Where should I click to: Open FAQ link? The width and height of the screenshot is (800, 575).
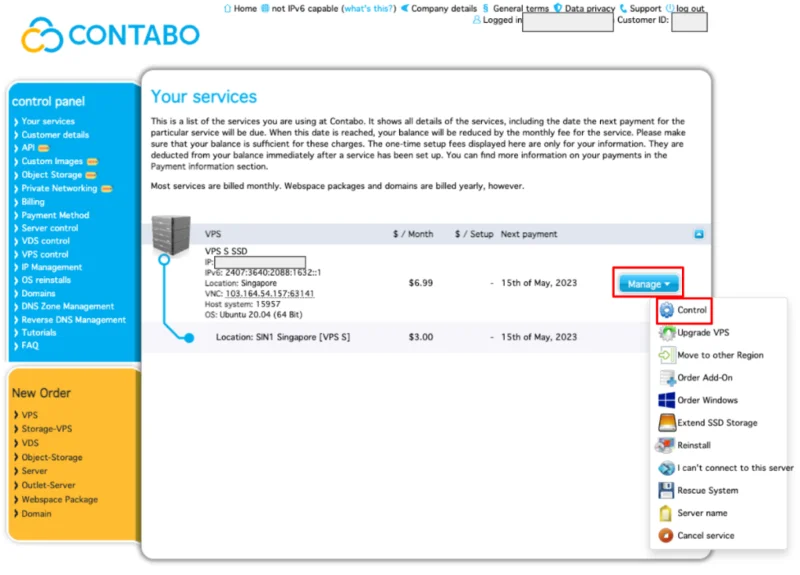point(30,345)
